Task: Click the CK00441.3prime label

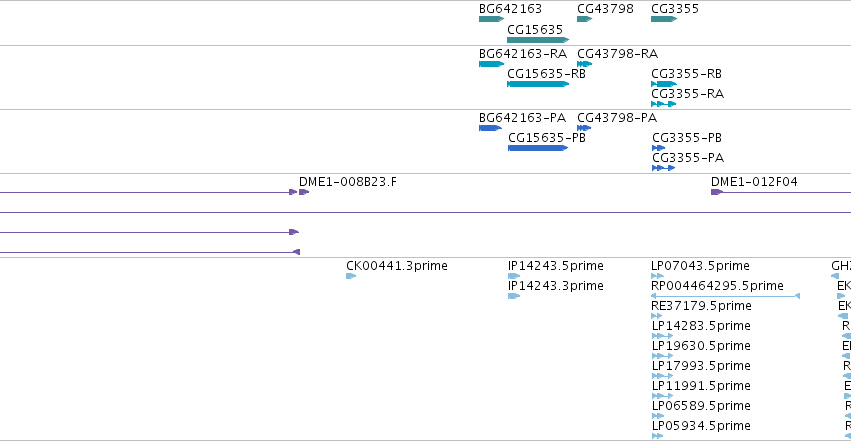Action: click(x=397, y=266)
